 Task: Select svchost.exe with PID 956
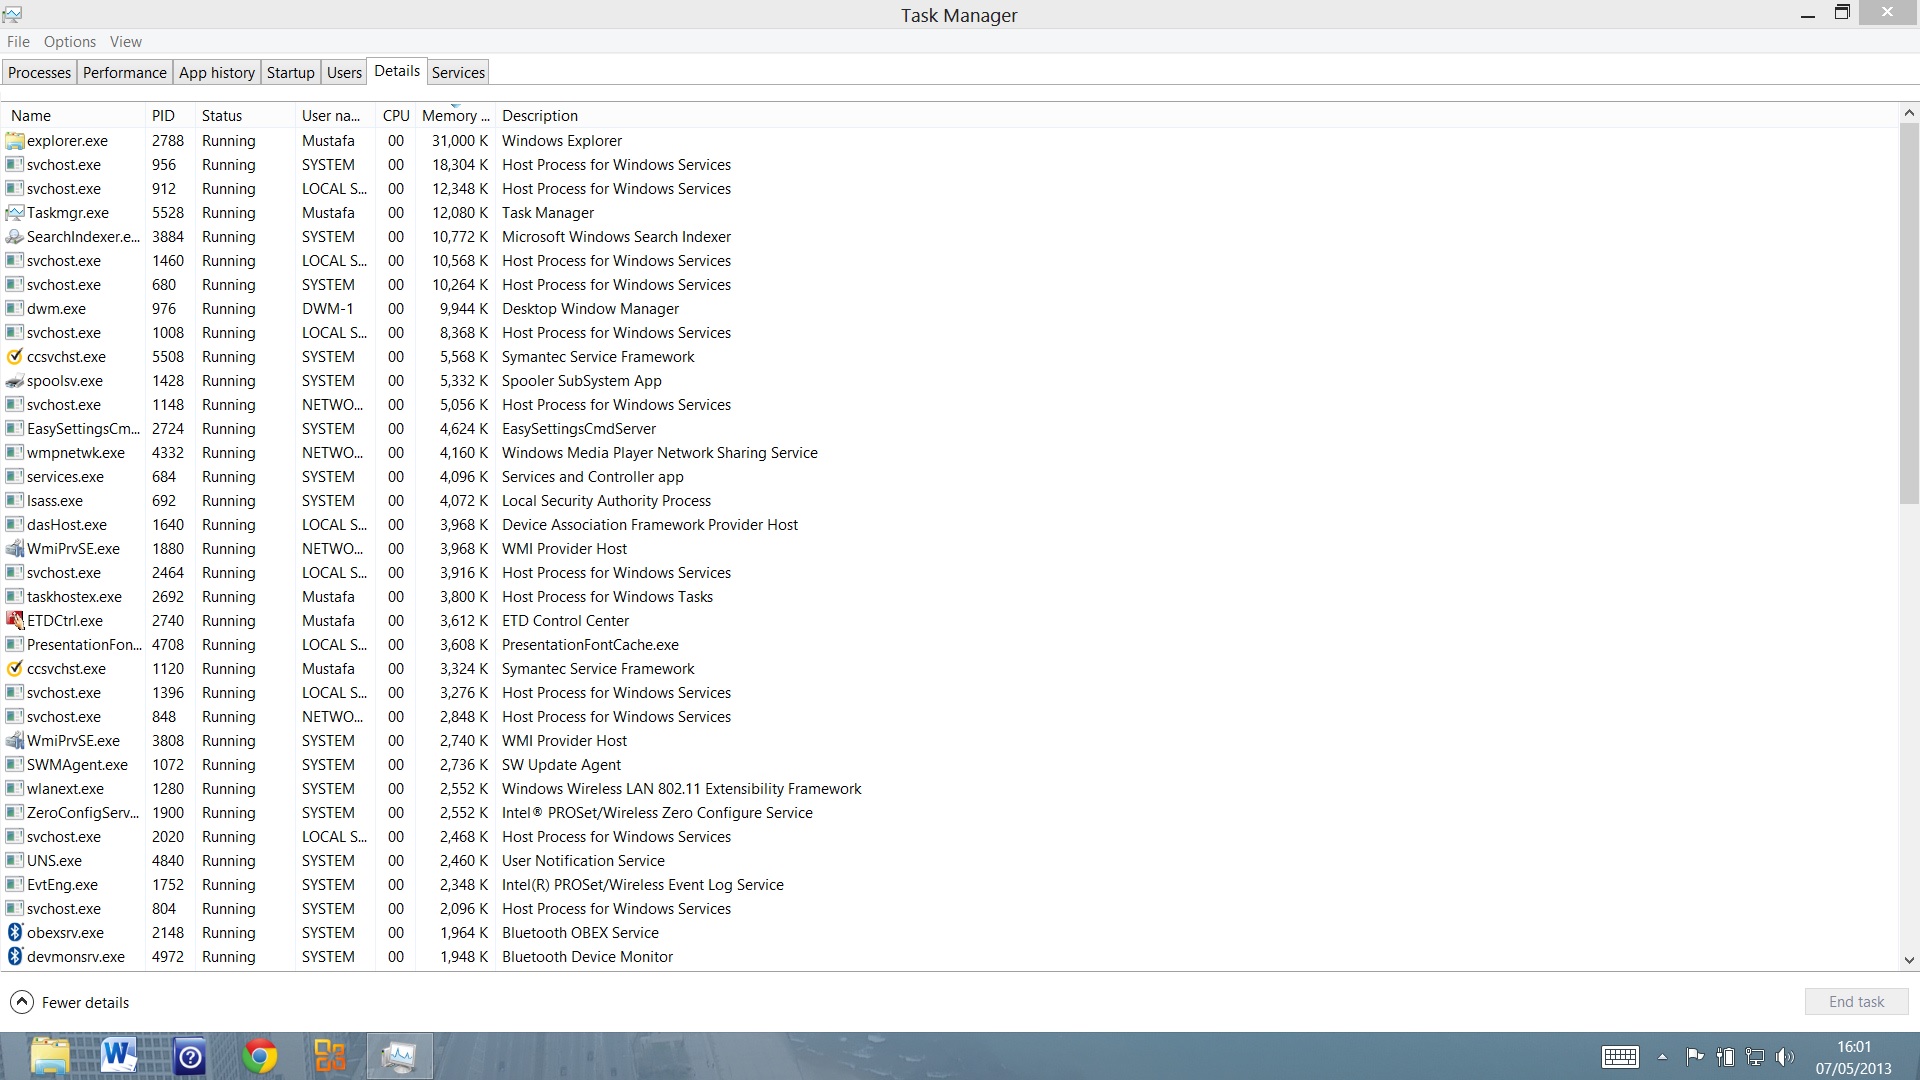pyautogui.click(x=950, y=165)
